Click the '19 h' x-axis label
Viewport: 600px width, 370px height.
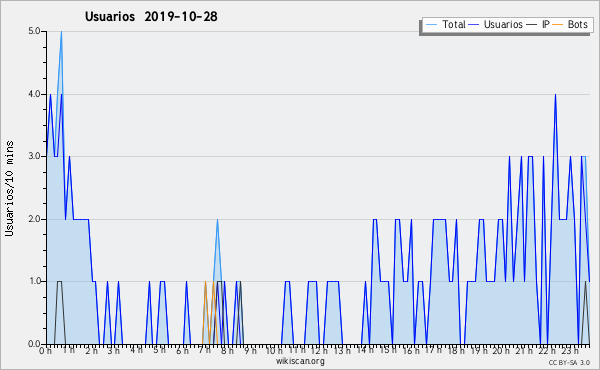pyautogui.click(x=479, y=351)
